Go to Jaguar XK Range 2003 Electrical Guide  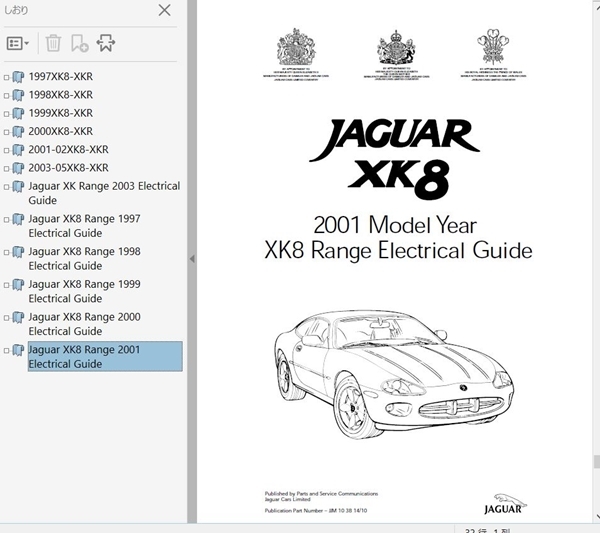(x=104, y=193)
